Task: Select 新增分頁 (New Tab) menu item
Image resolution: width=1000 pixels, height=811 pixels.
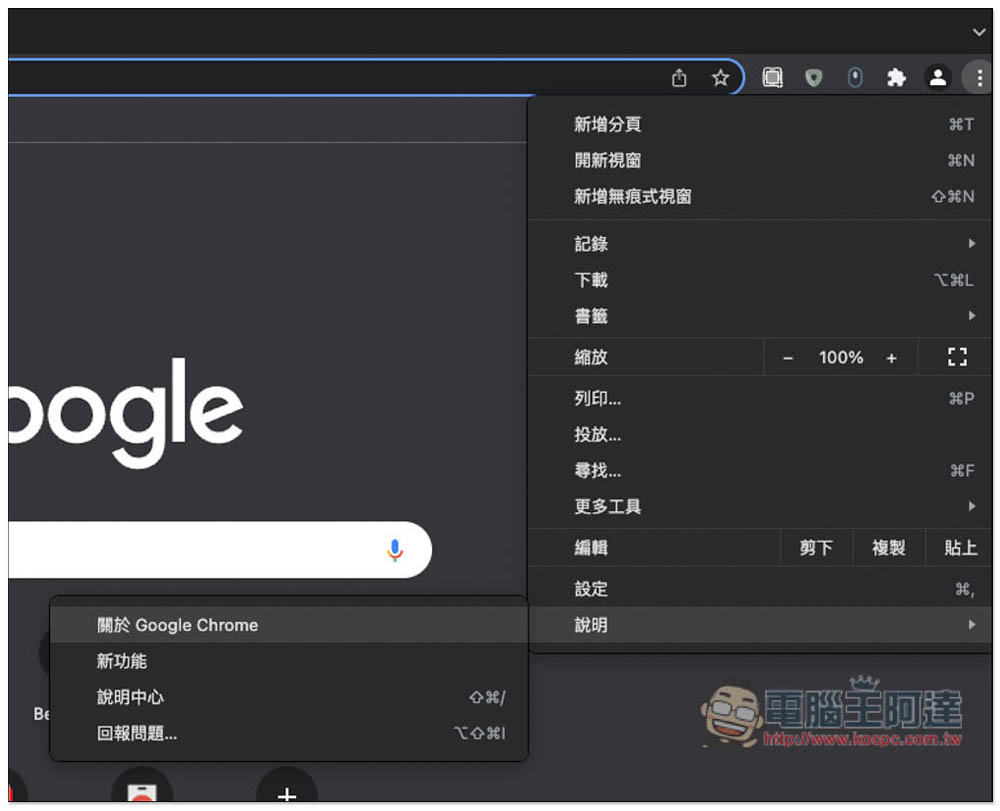Action: (761, 124)
